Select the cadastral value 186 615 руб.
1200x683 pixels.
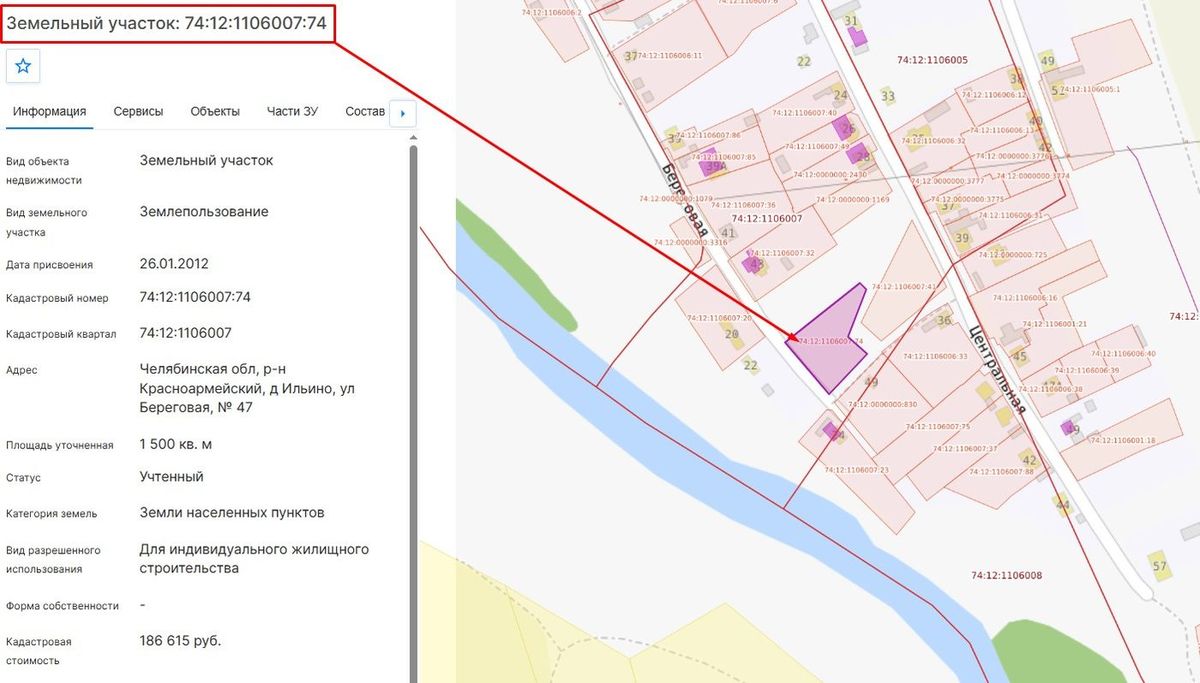(x=181, y=641)
